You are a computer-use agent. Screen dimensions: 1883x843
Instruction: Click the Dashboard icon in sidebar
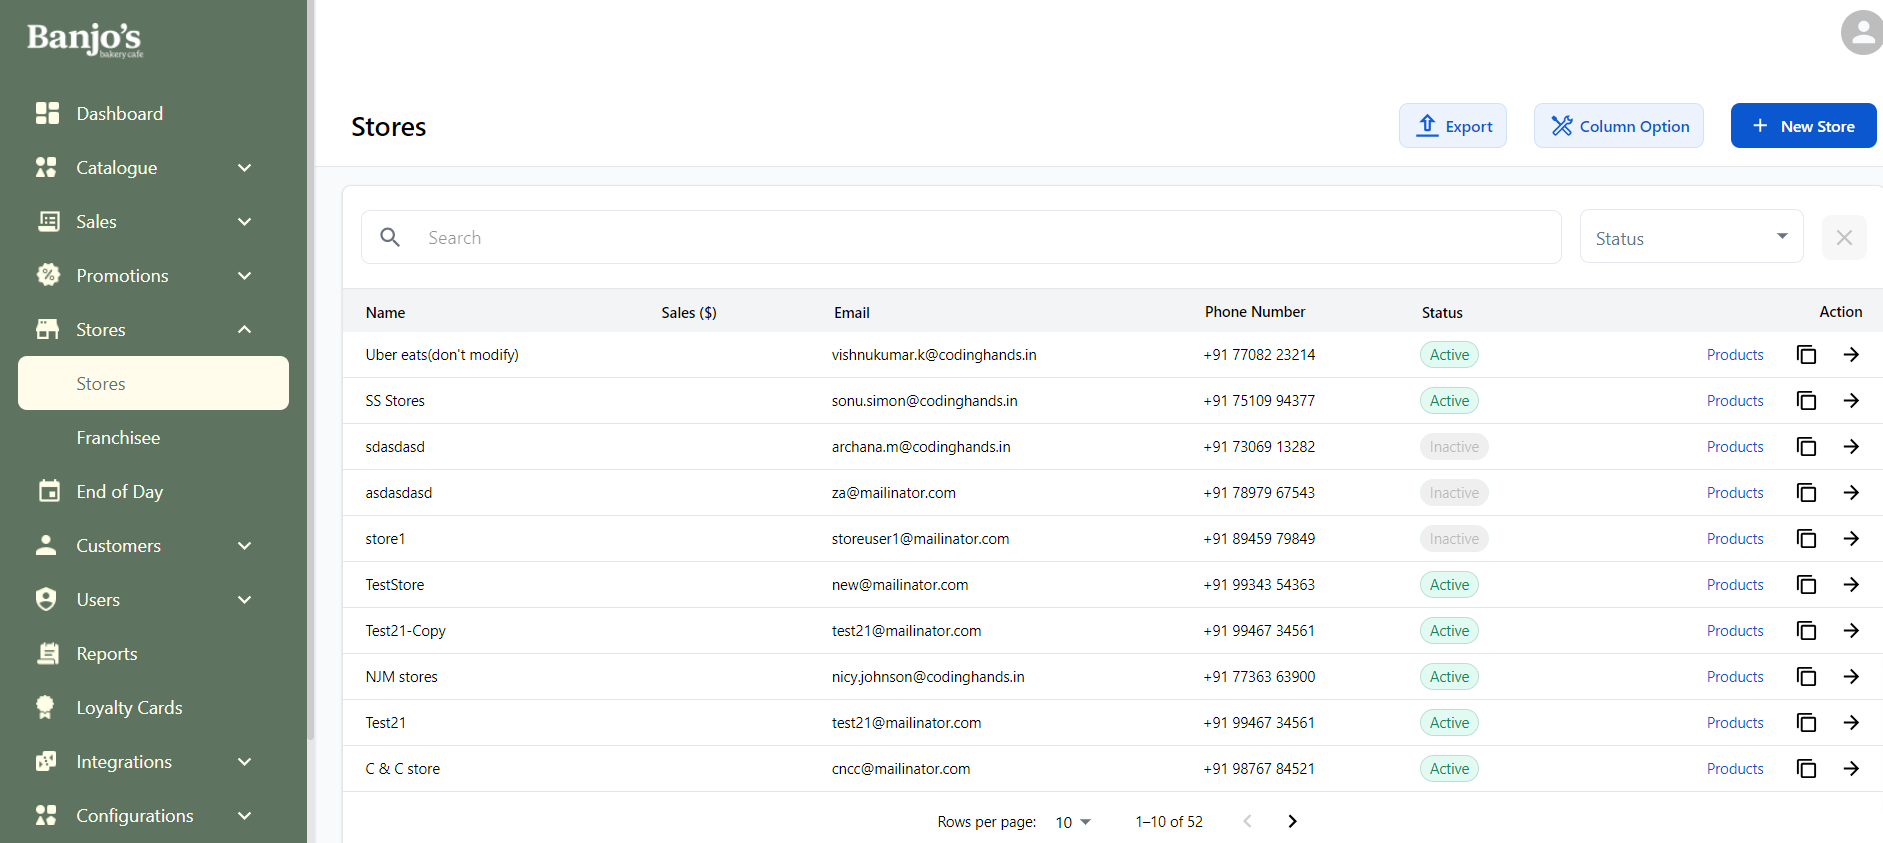pos(47,114)
